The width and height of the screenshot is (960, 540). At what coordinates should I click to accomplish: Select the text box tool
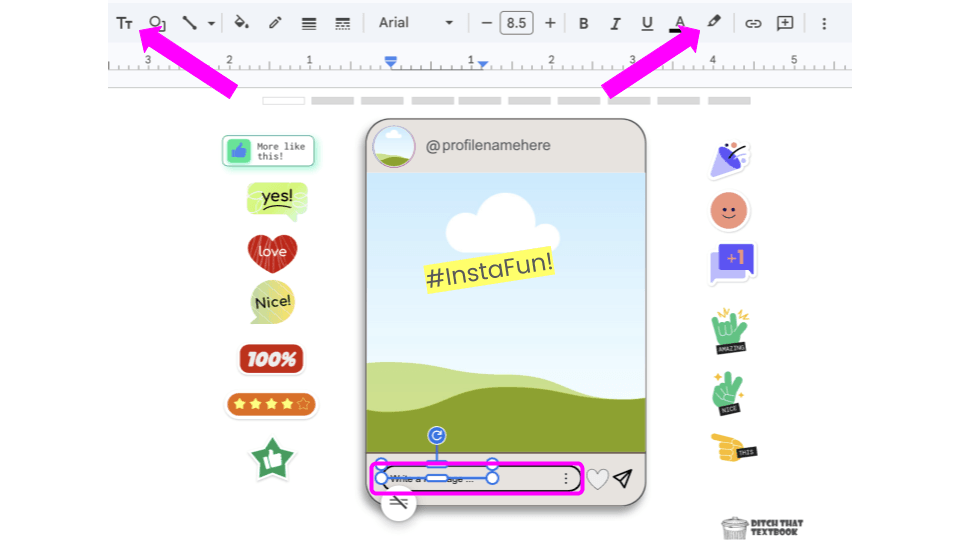pos(124,23)
